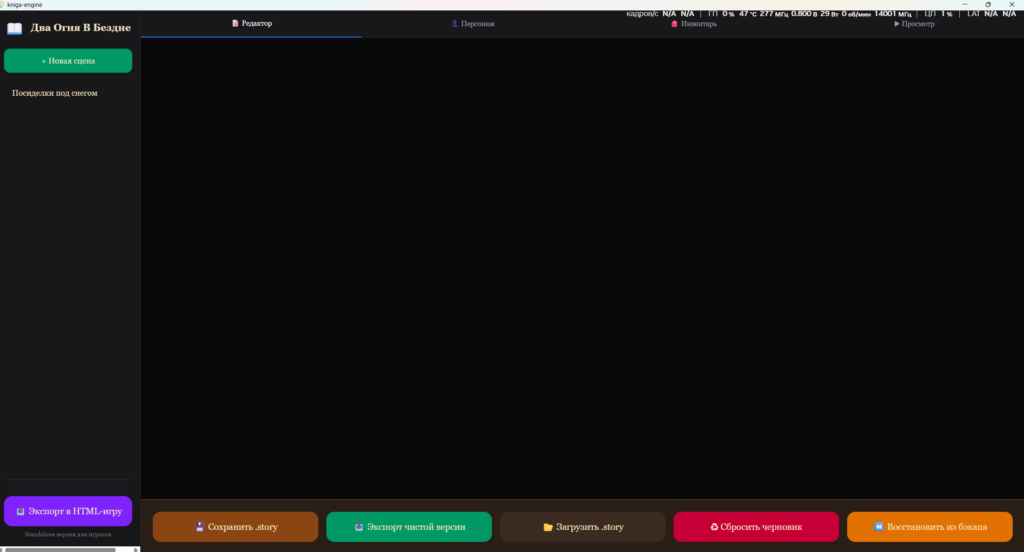Screen dimensions: 1024x552
Task: Click the play icon on the Просмотр tab
Action: pos(897,23)
